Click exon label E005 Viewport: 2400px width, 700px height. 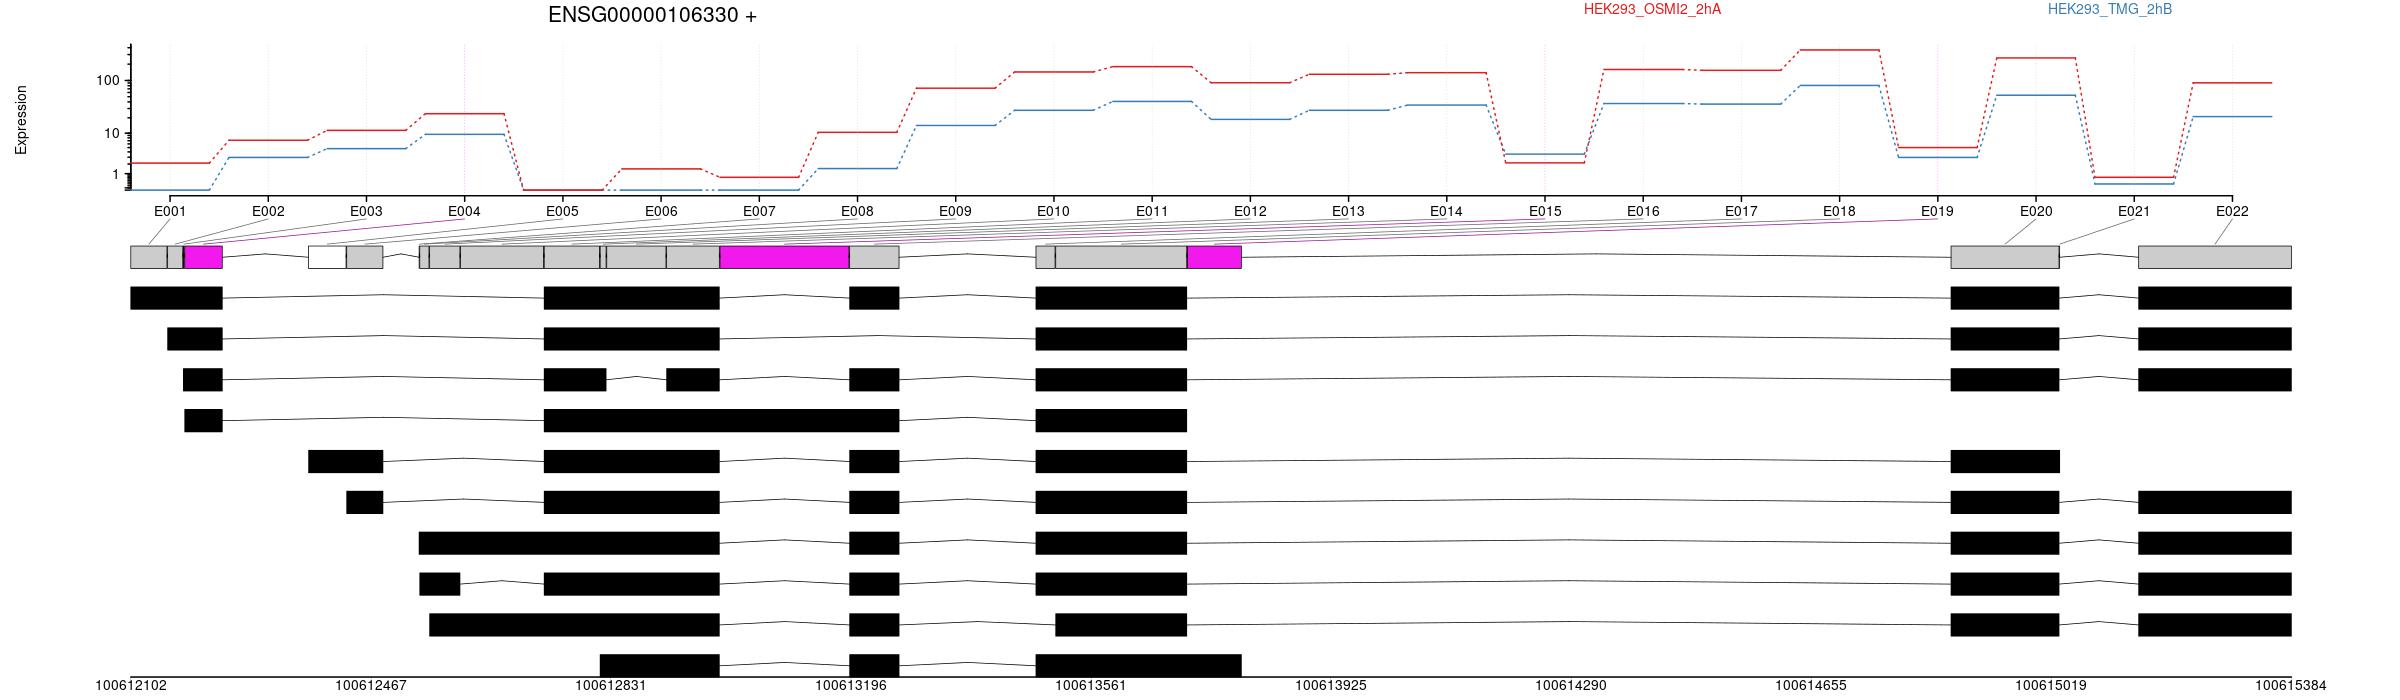tap(562, 211)
